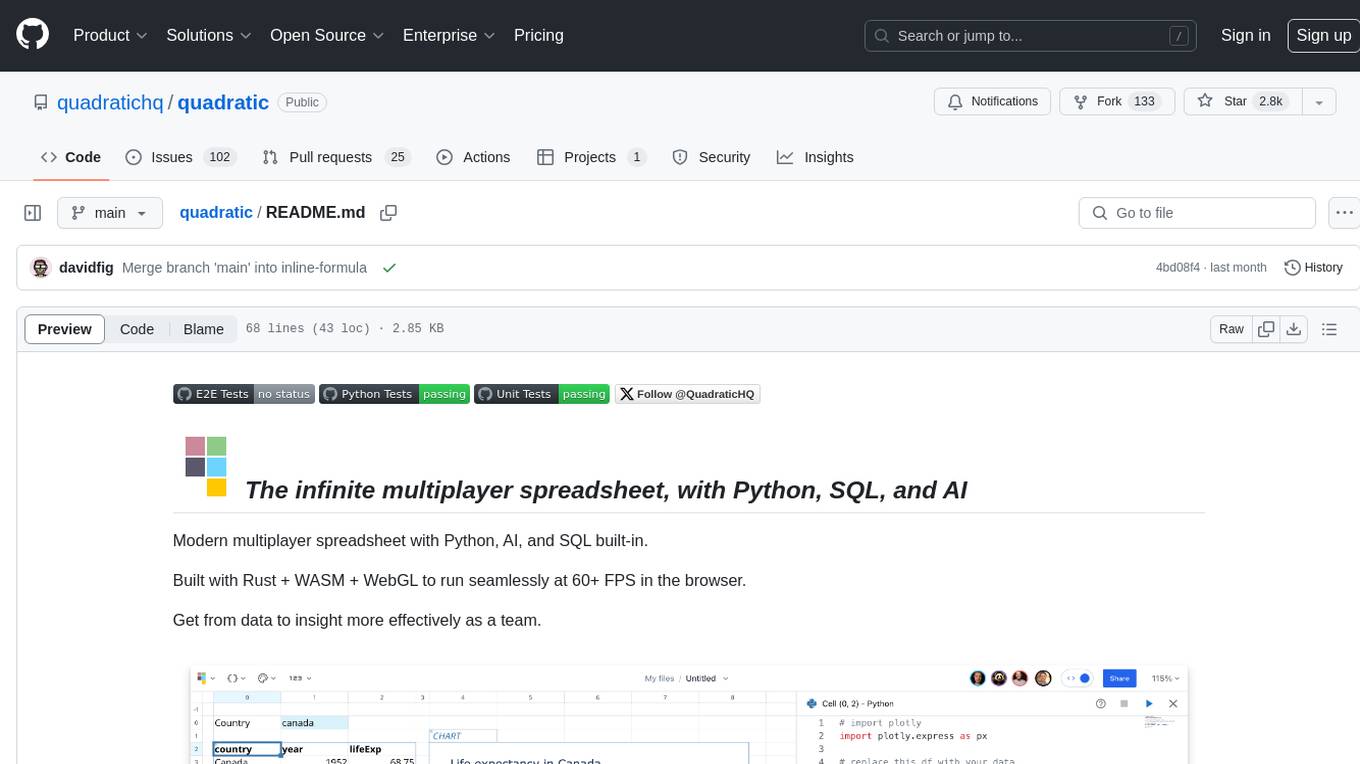This screenshot has width=1360, height=764.
Task: Click the Pull requests count 25 badge
Action: tap(397, 157)
